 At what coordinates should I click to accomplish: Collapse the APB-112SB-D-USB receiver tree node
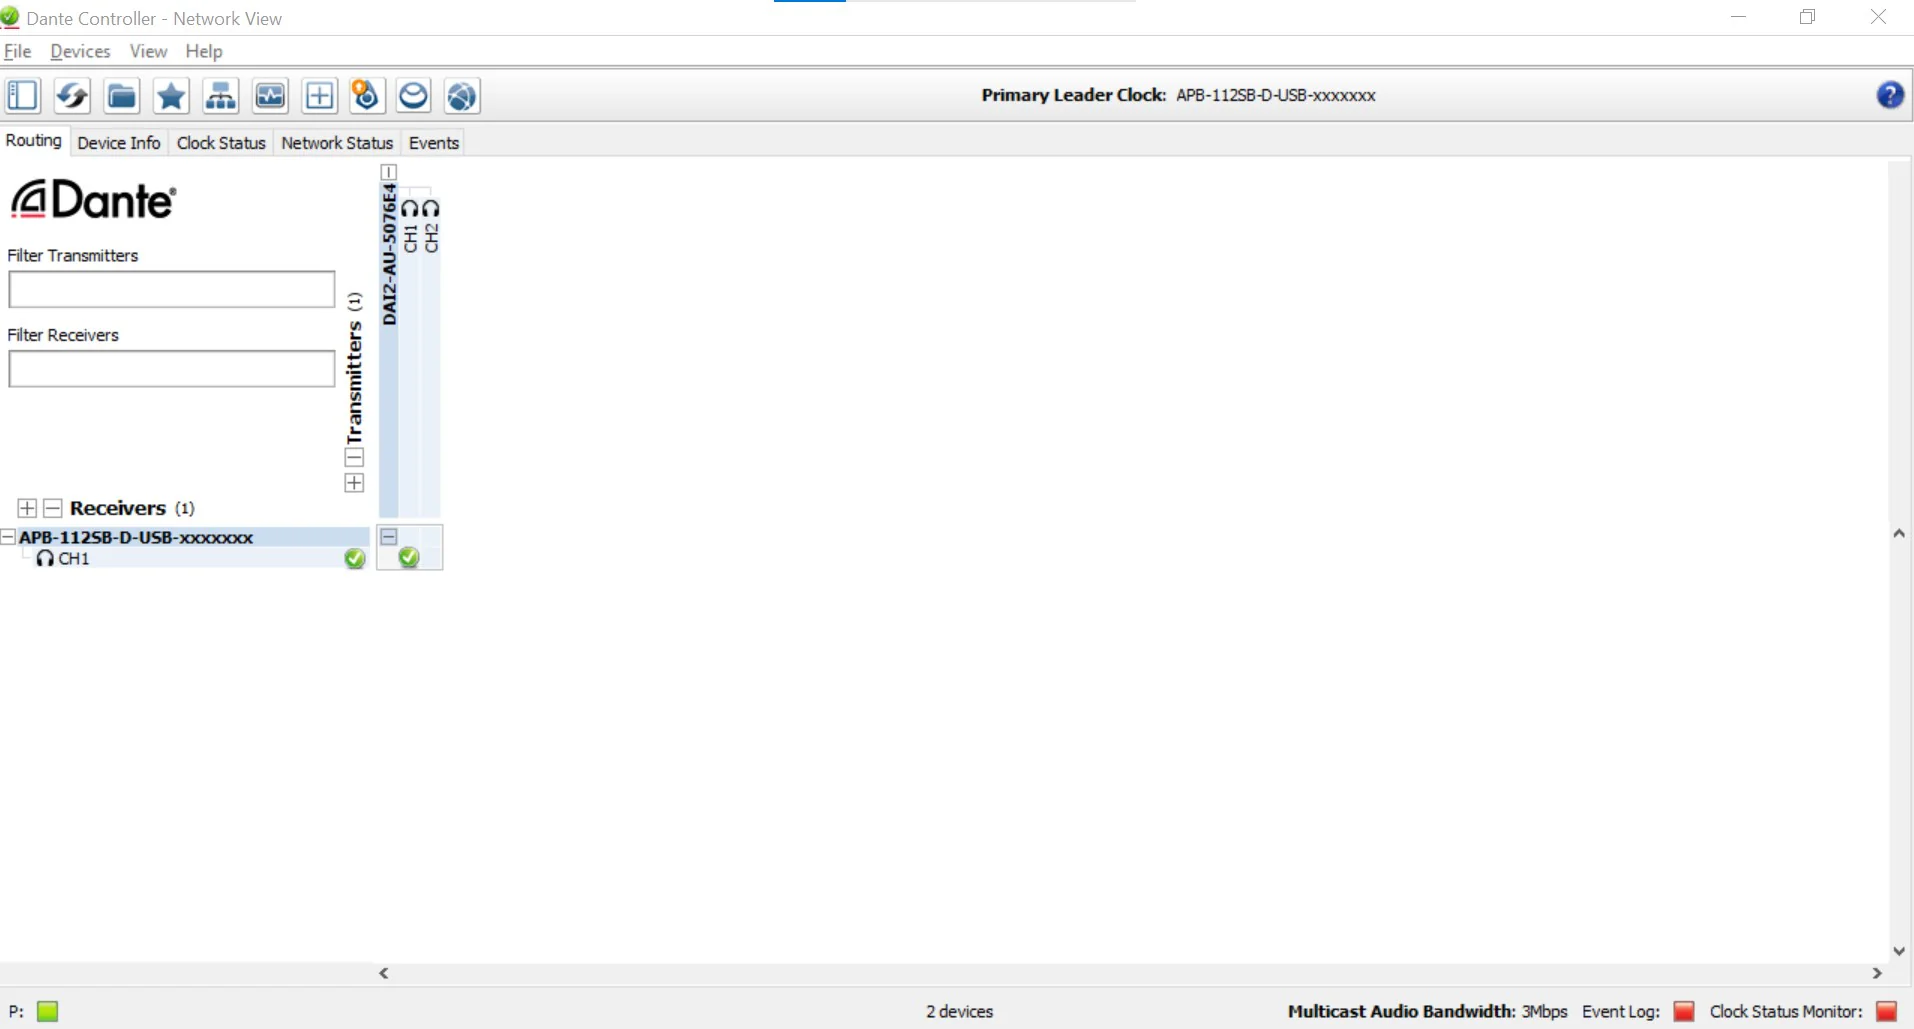(x=8, y=537)
